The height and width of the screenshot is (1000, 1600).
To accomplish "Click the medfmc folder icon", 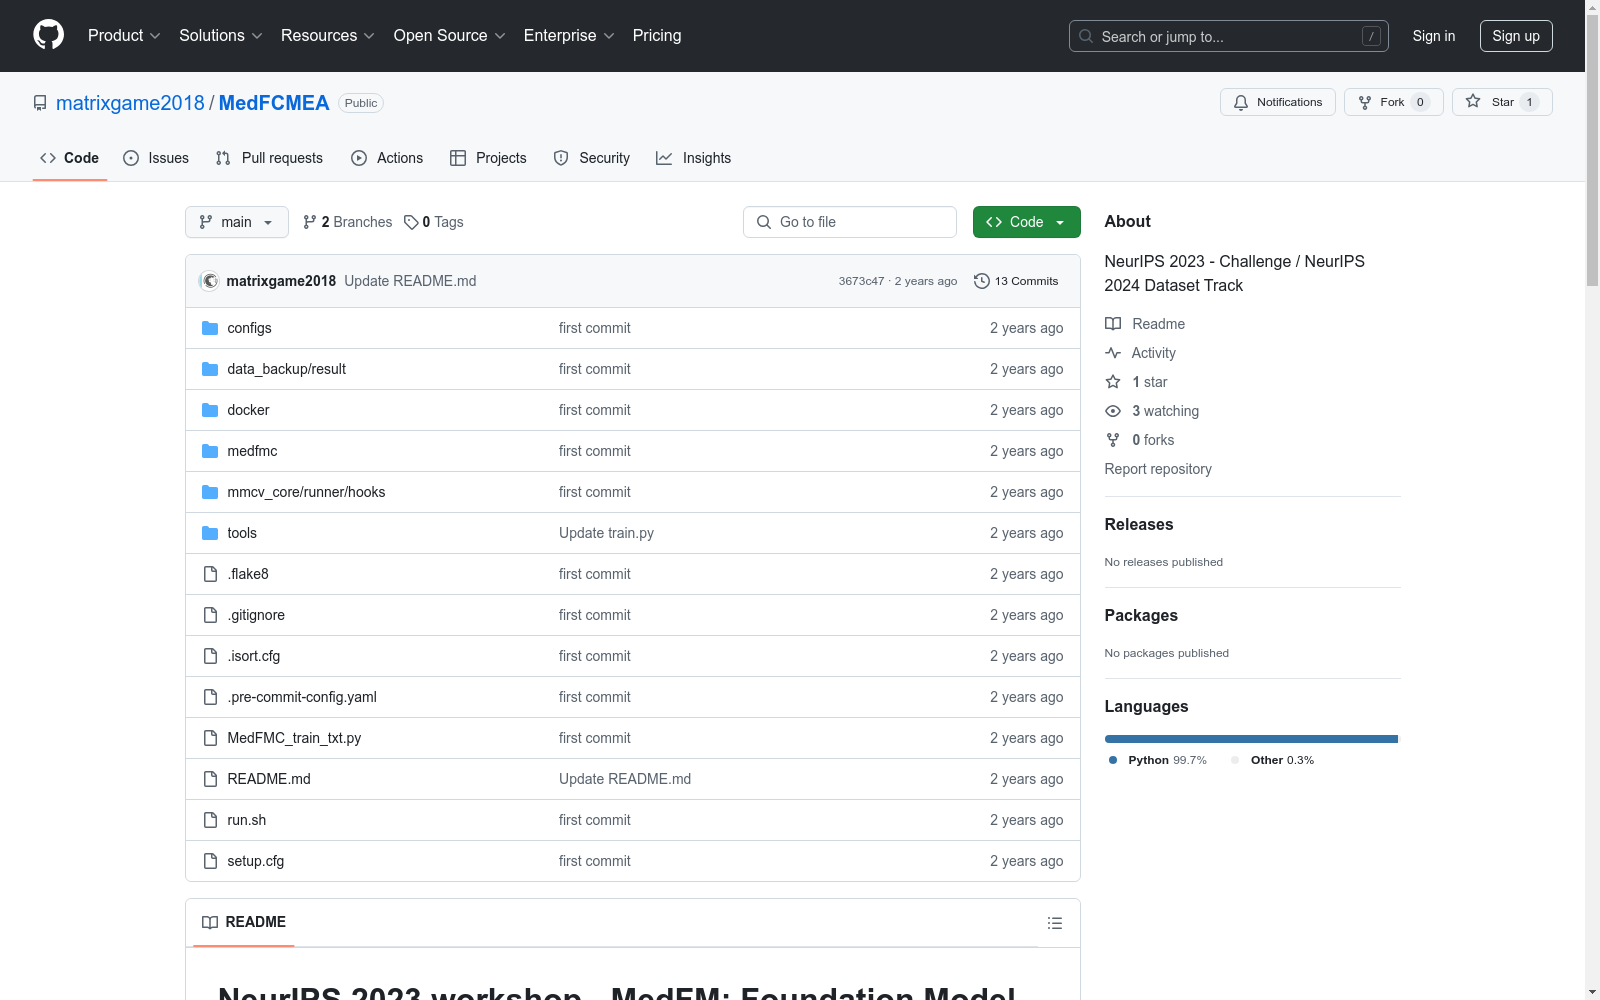I will [210, 451].
